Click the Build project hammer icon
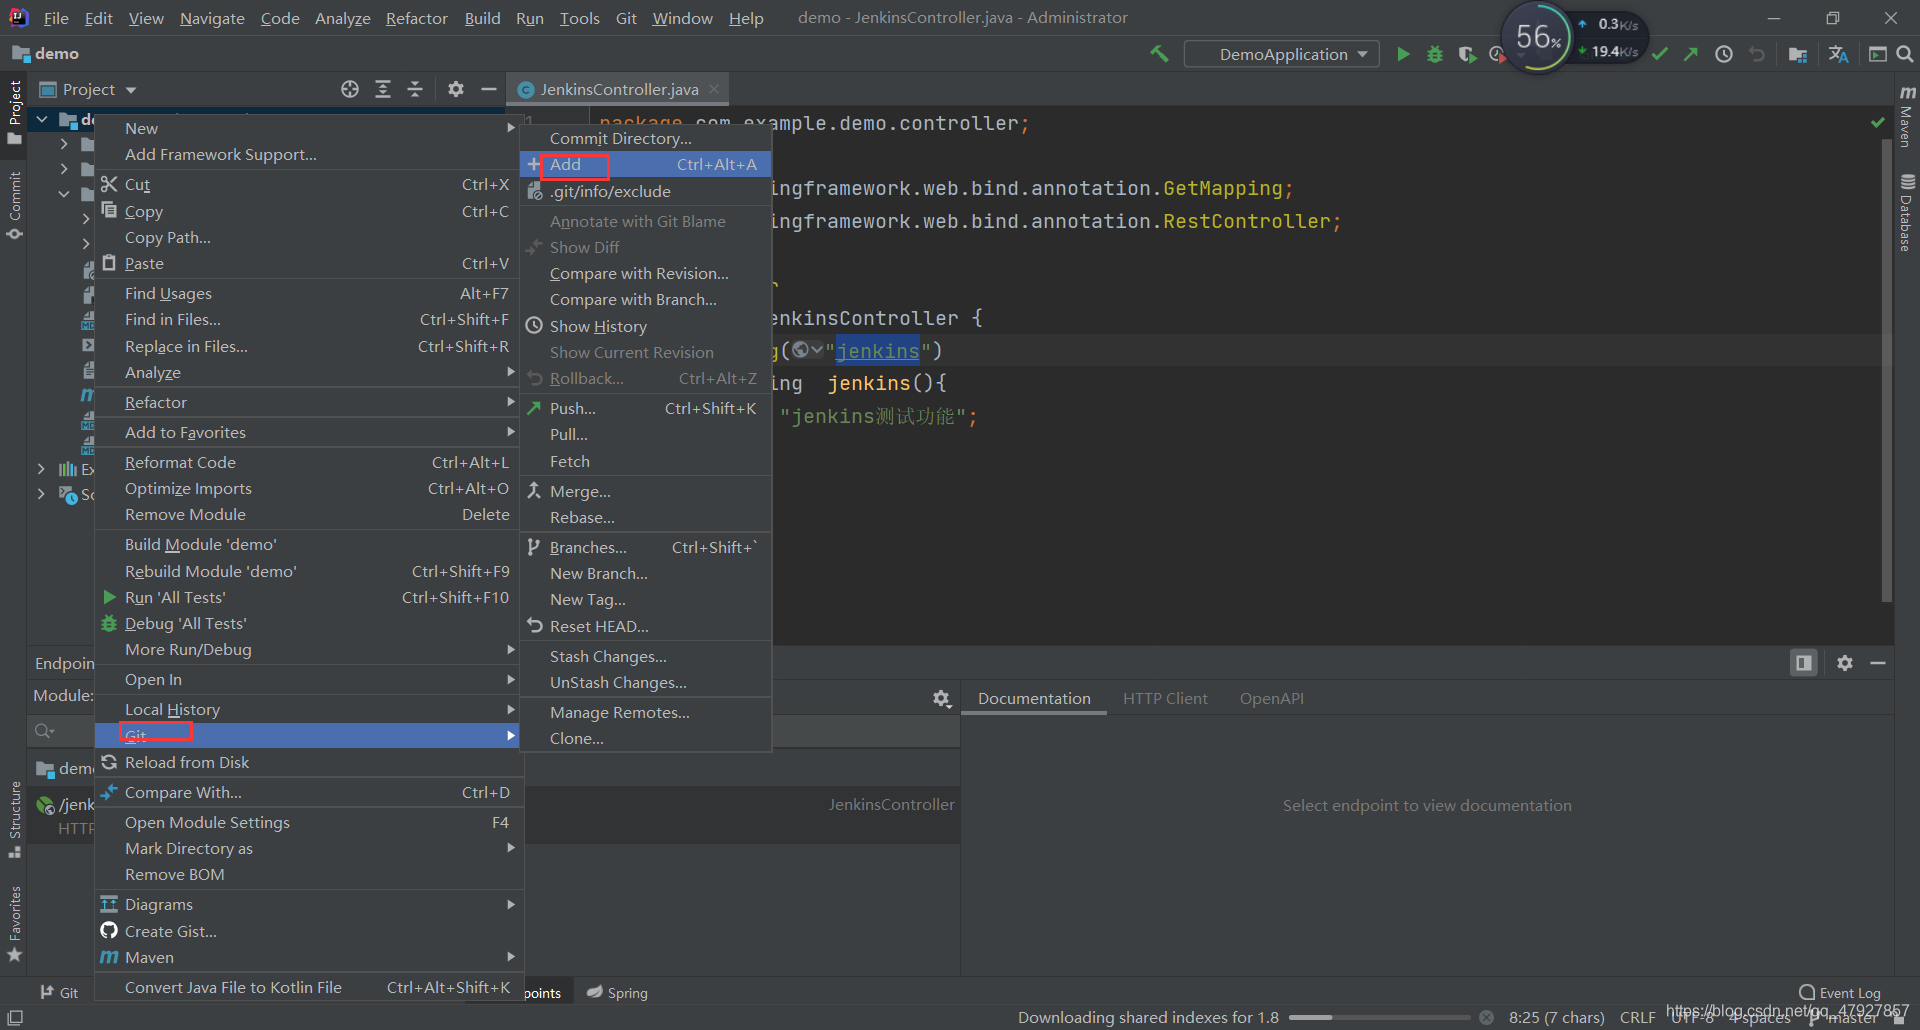1920x1030 pixels. point(1159,54)
